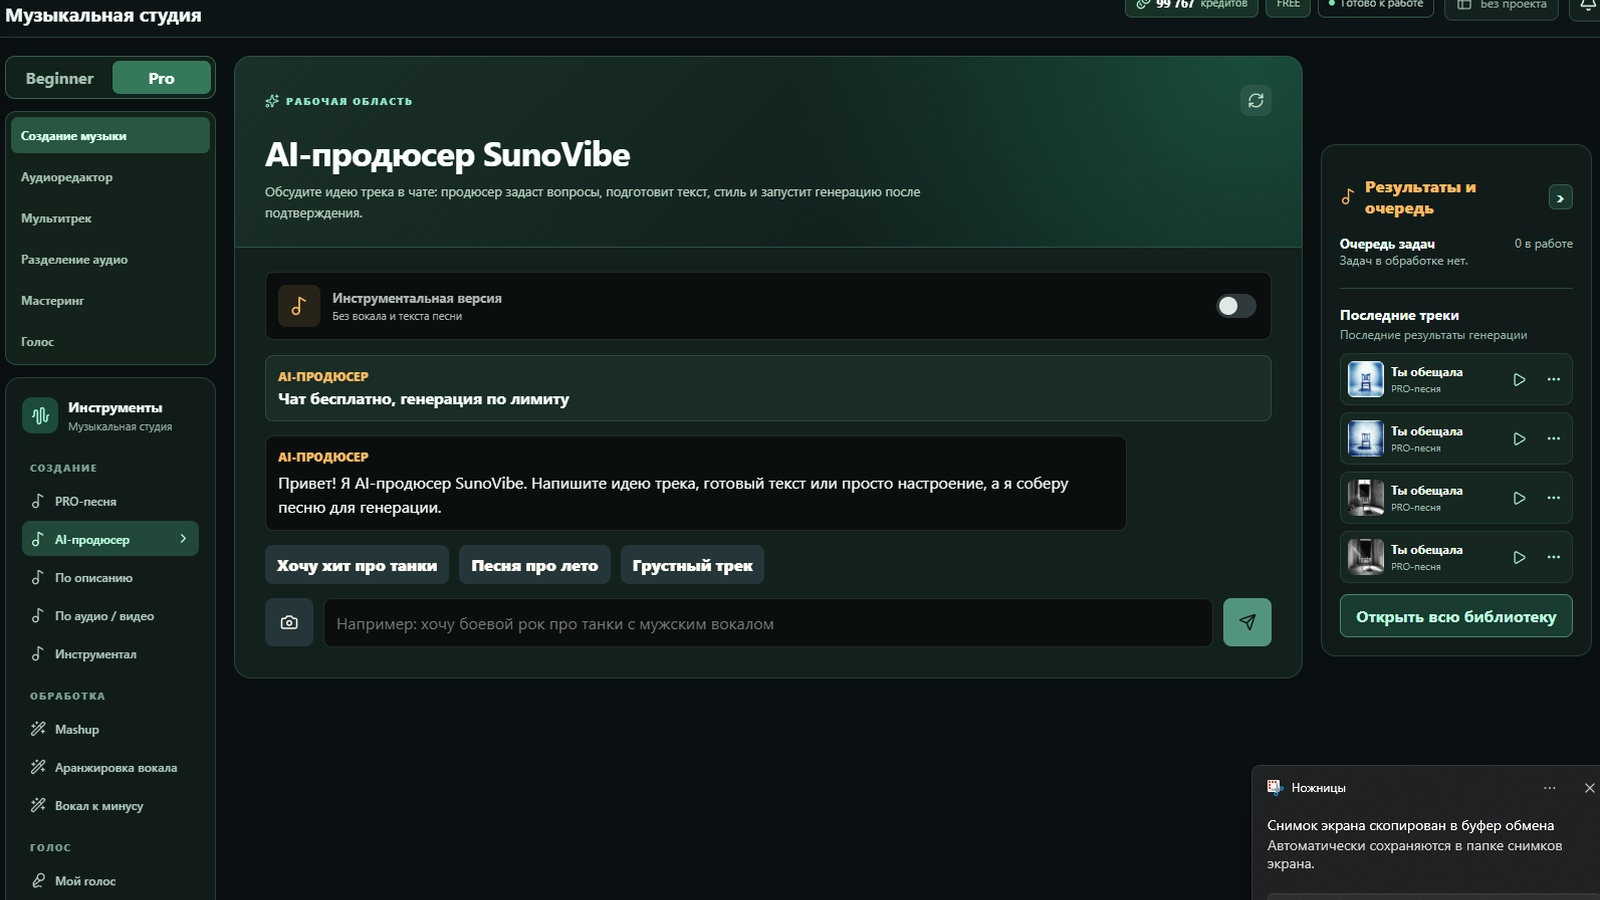The height and width of the screenshot is (900, 1600).
Task: Open Инструментал creation tool
Action: coord(110,654)
